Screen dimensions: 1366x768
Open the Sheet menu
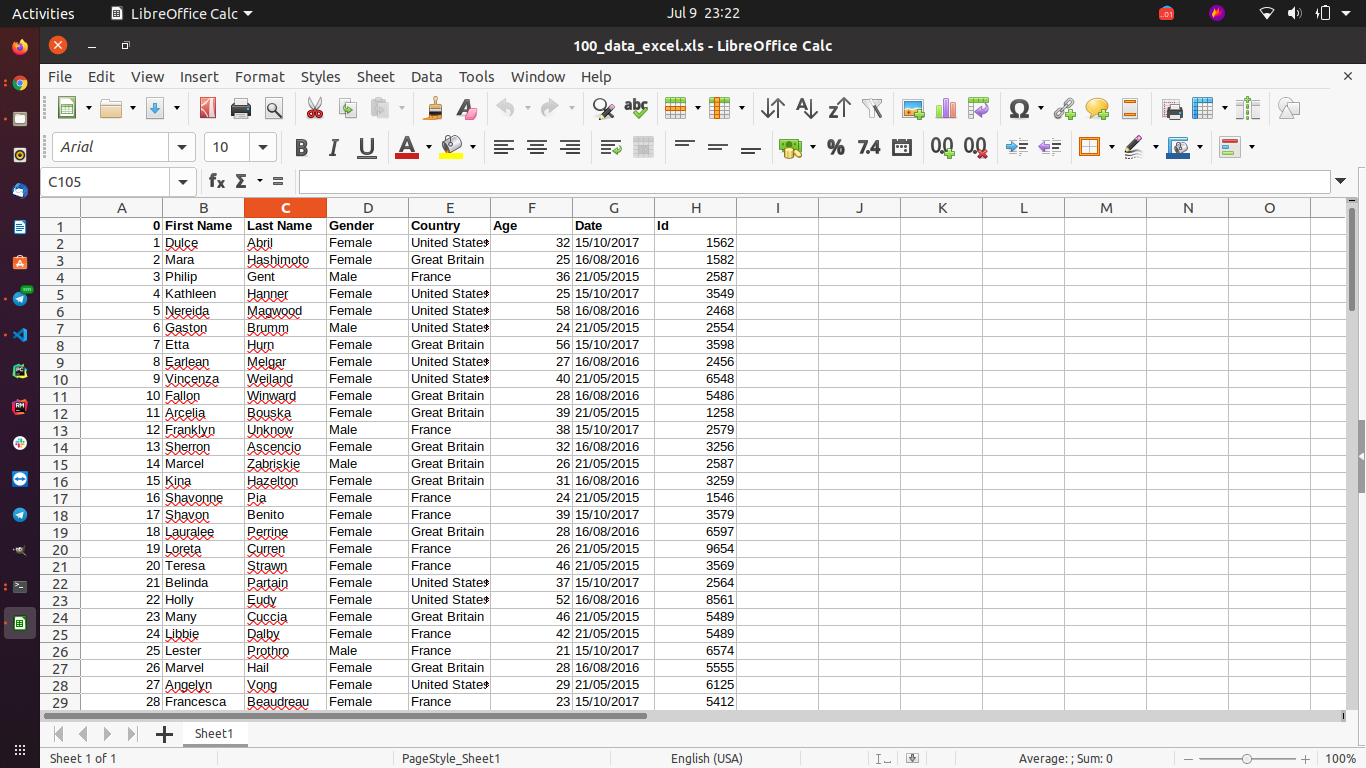tap(375, 76)
